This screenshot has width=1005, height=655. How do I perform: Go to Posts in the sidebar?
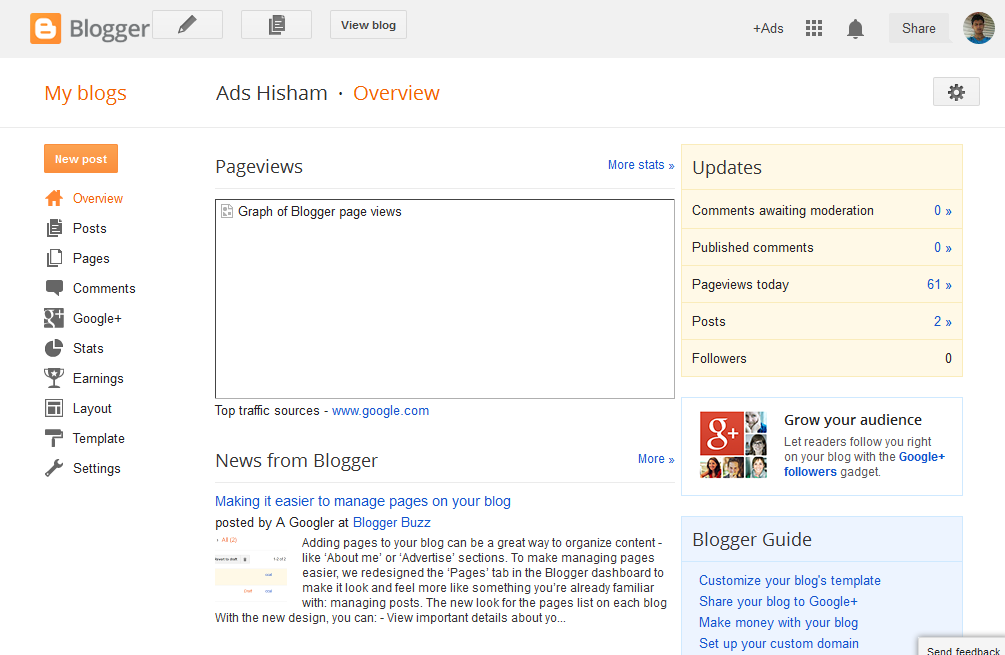click(90, 228)
